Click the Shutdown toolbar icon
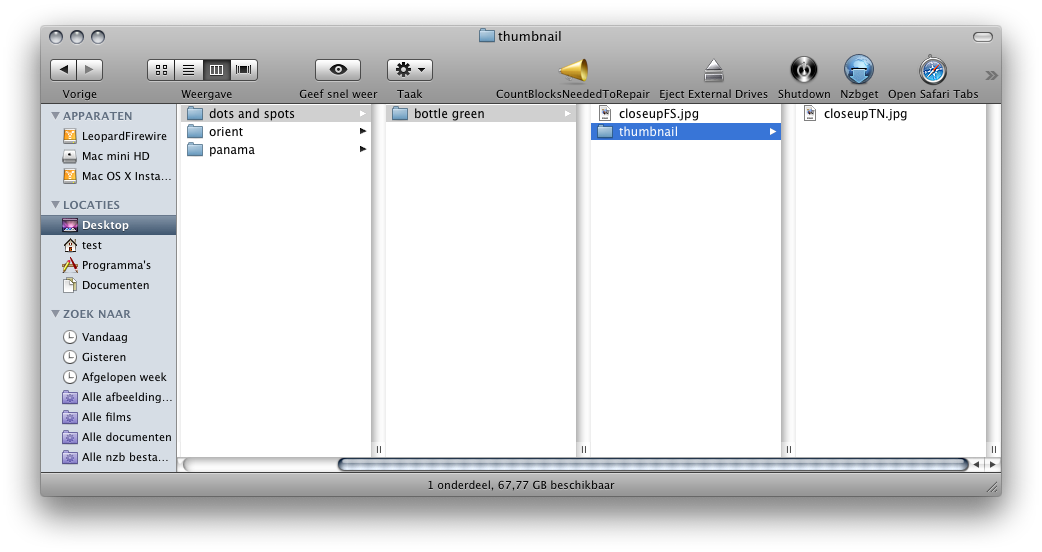 [x=803, y=70]
